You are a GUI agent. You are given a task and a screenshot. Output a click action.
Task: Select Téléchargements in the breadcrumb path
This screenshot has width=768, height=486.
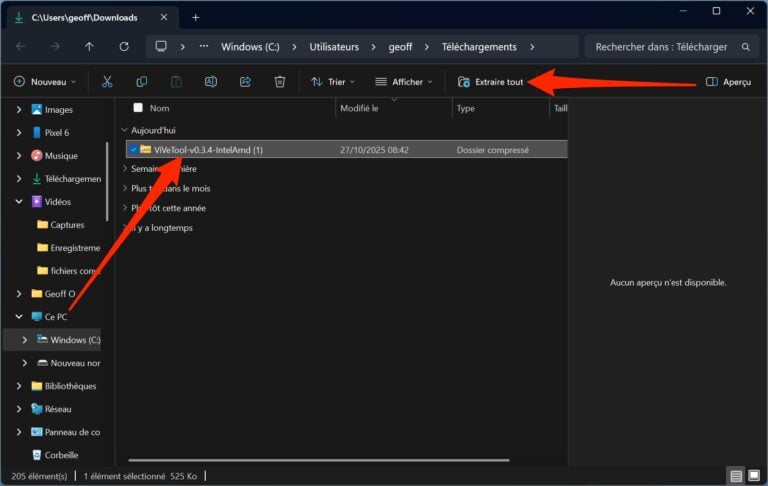pyautogui.click(x=482, y=47)
